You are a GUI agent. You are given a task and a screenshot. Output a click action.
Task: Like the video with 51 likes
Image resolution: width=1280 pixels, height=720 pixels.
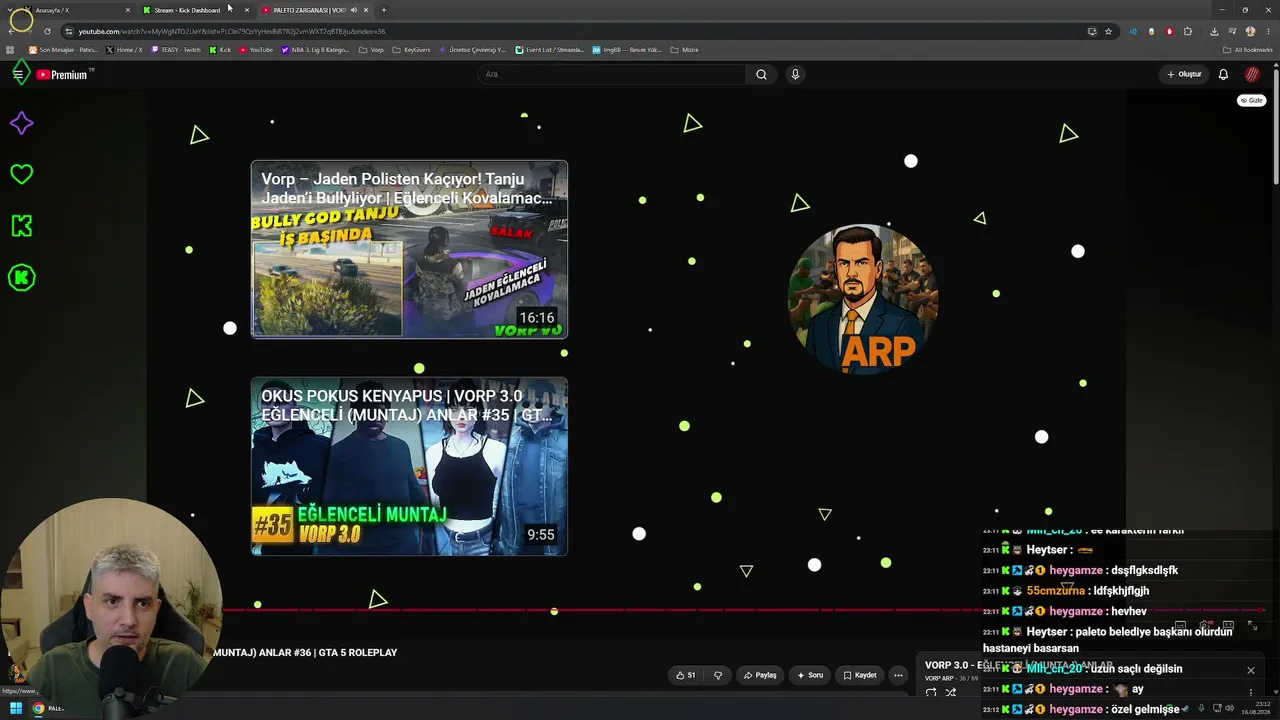point(685,675)
